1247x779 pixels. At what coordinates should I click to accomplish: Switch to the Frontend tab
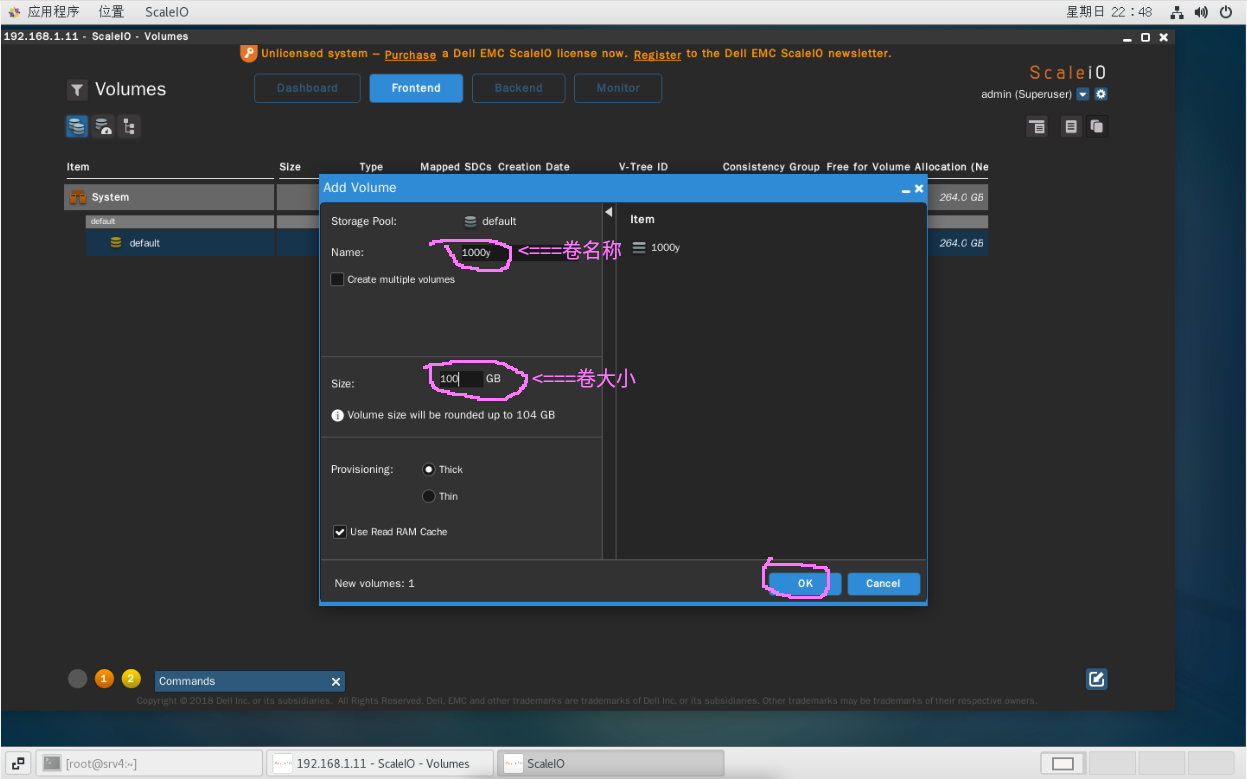tap(416, 88)
